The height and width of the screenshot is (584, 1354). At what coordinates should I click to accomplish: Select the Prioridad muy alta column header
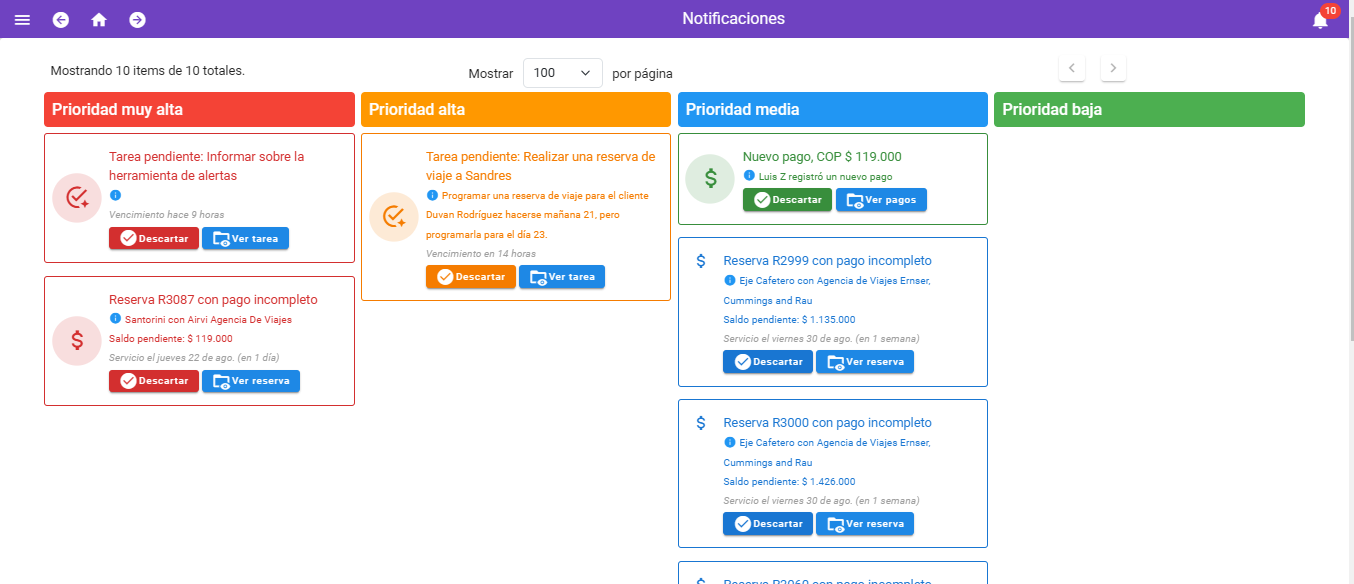(199, 110)
